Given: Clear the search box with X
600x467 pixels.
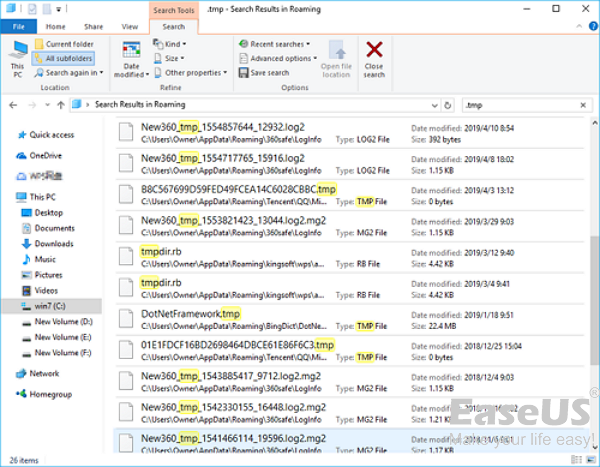Looking at the screenshot, I should point(583,105).
